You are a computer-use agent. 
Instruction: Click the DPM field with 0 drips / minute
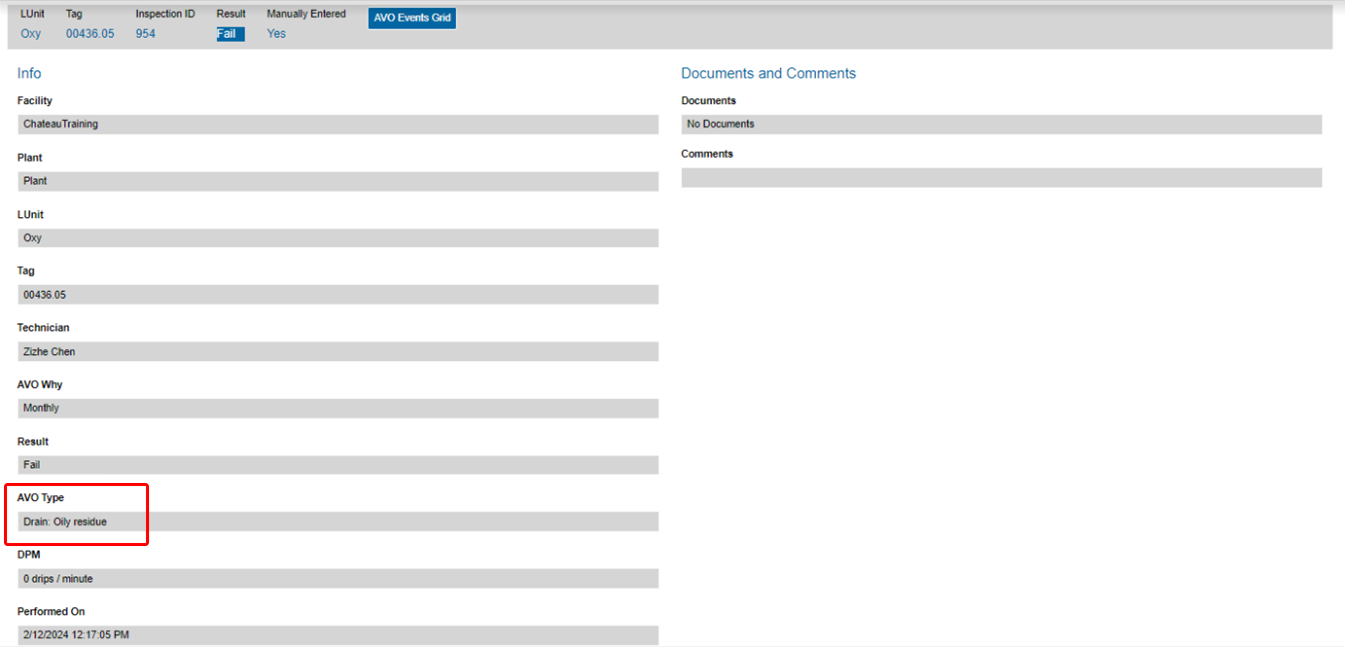338,579
